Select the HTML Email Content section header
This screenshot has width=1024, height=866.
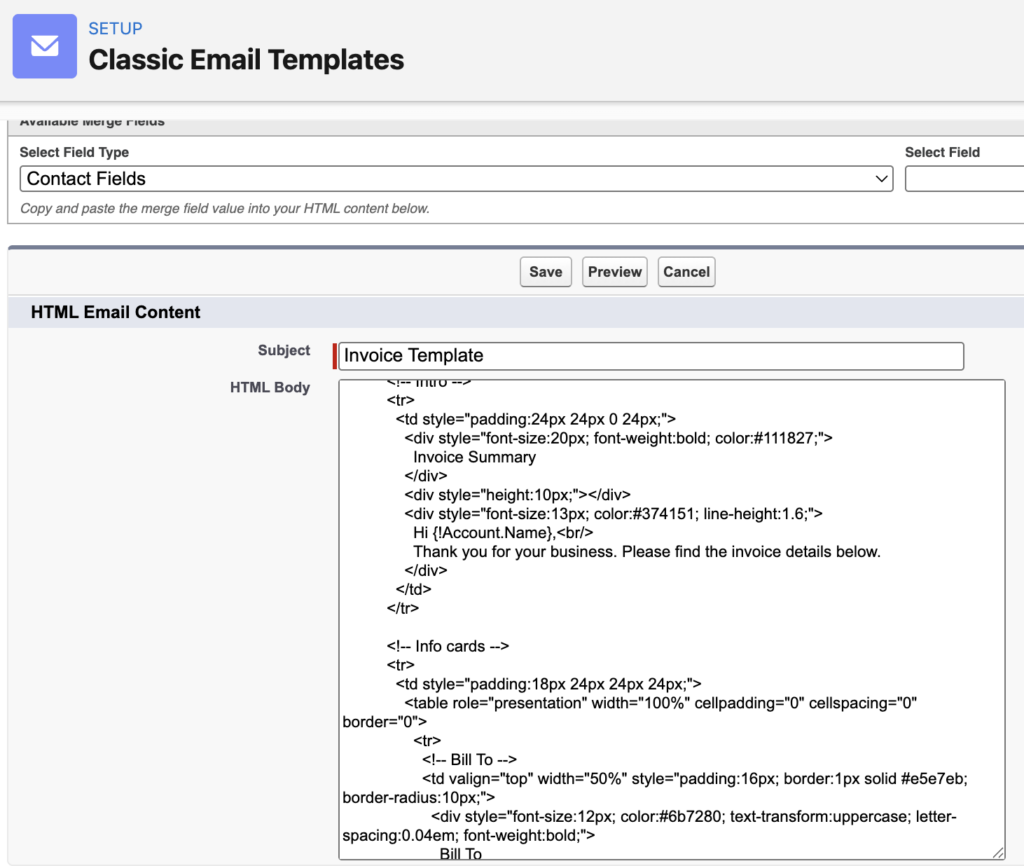click(x=115, y=312)
